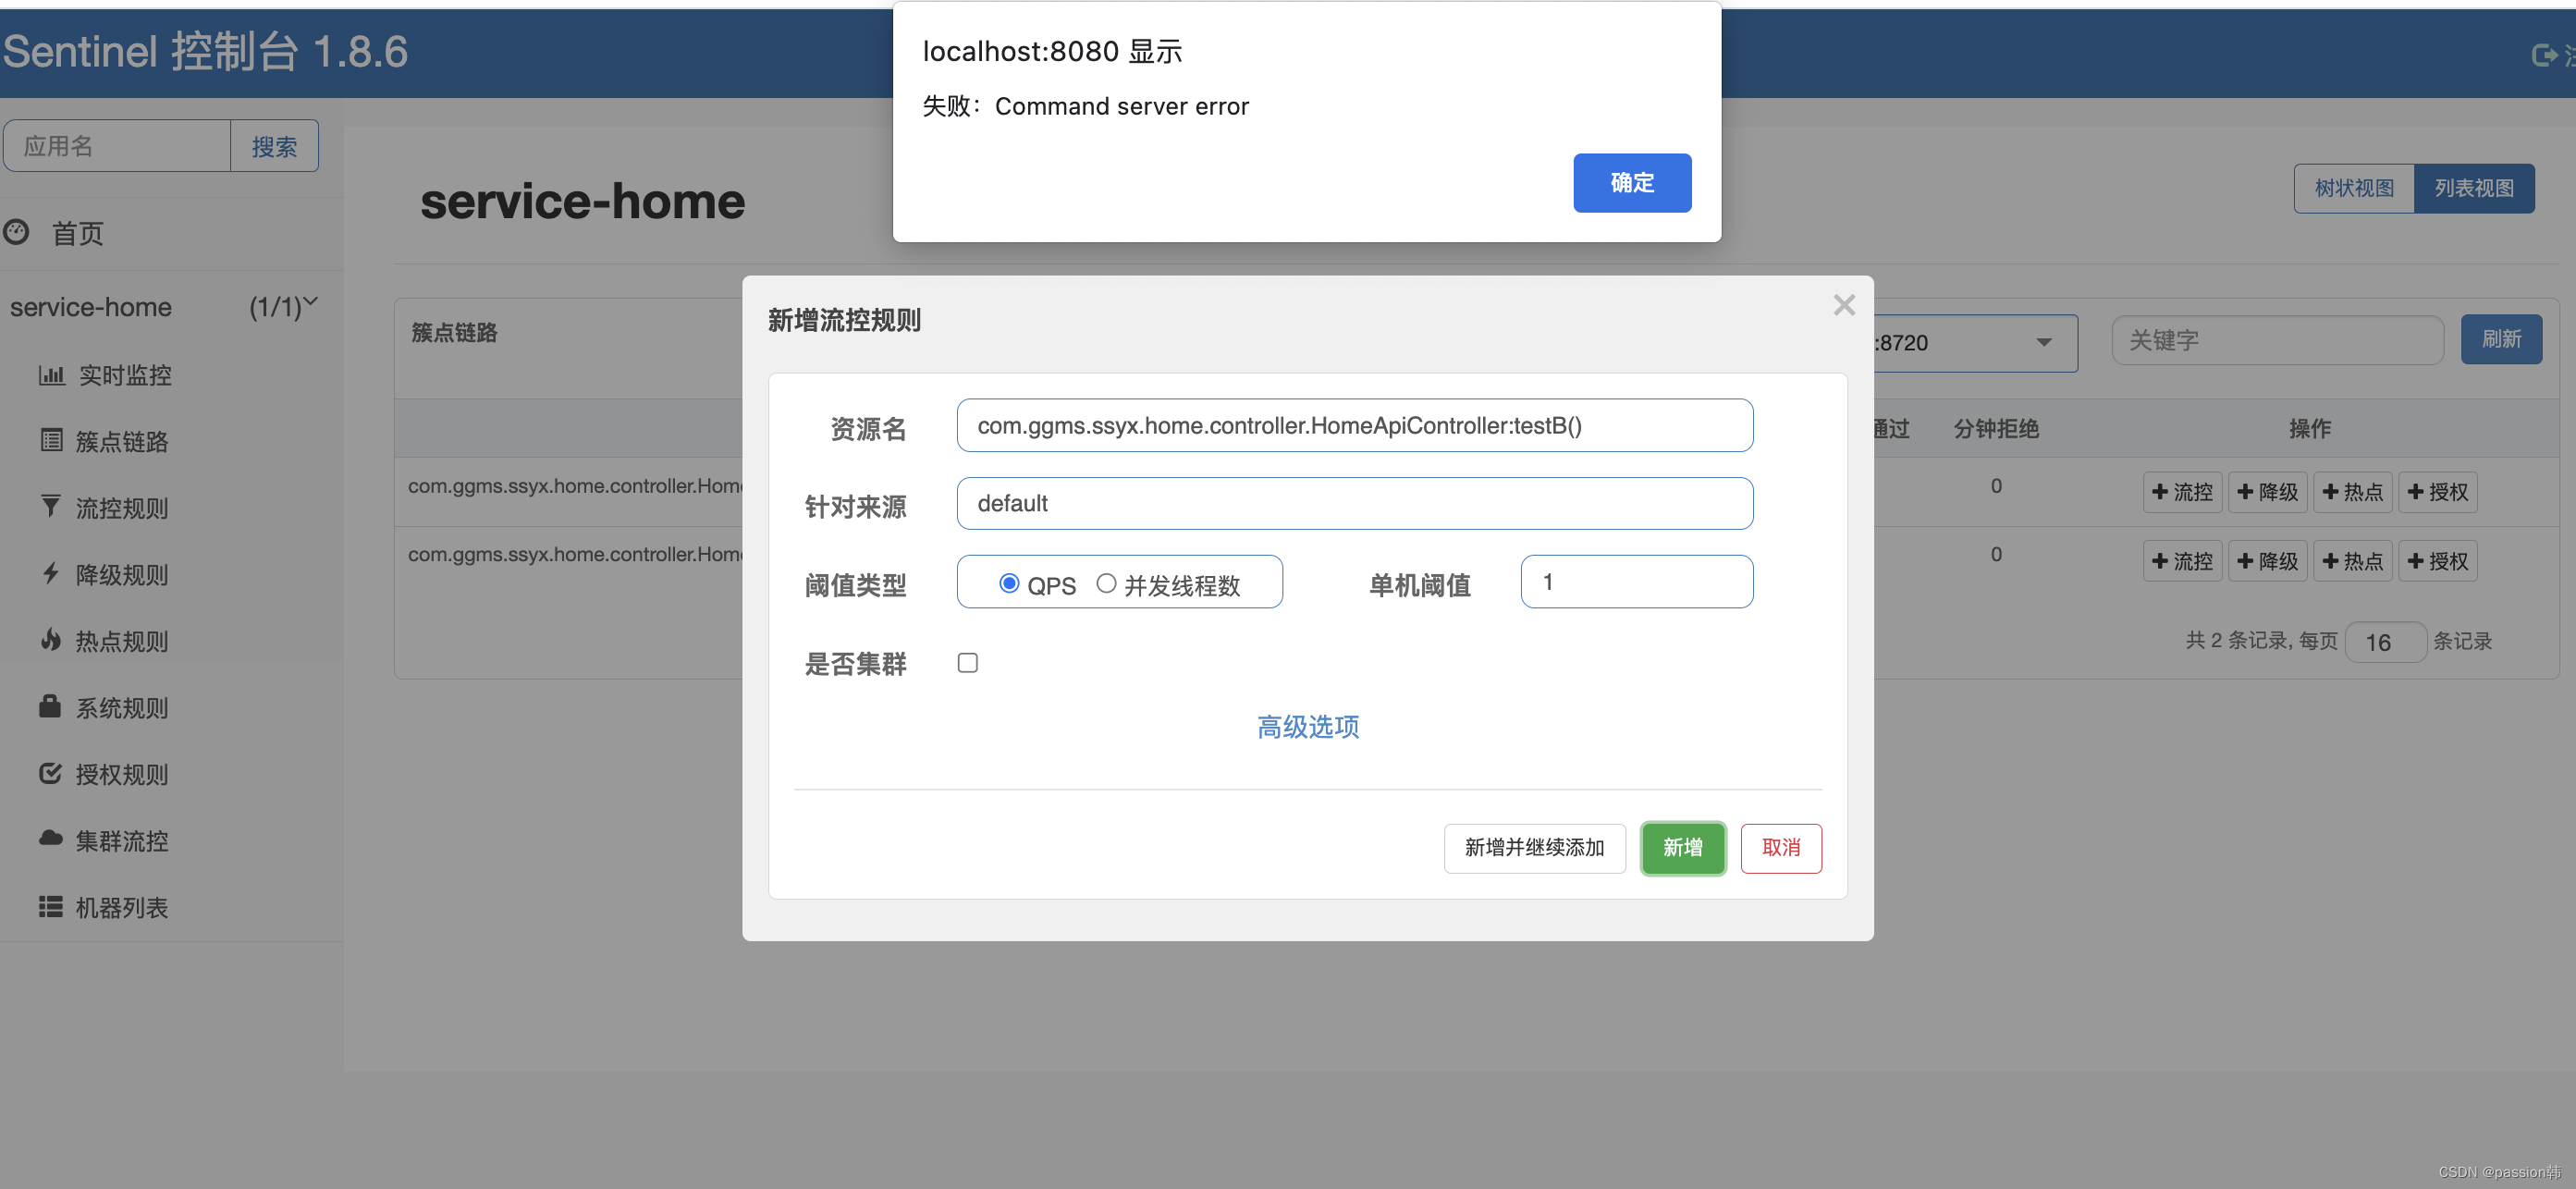
Task: Collapse the service-home app expander
Action: pos(310,301)
